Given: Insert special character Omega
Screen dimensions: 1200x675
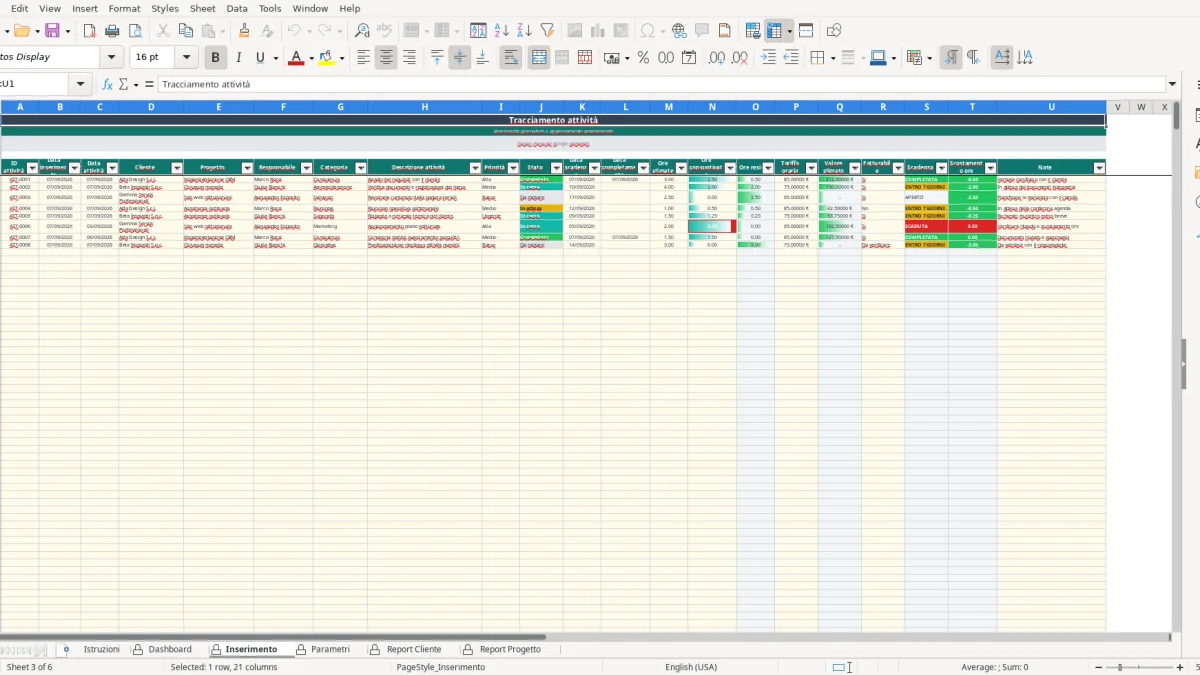Looking at the screenshot, I should (648, 31).
